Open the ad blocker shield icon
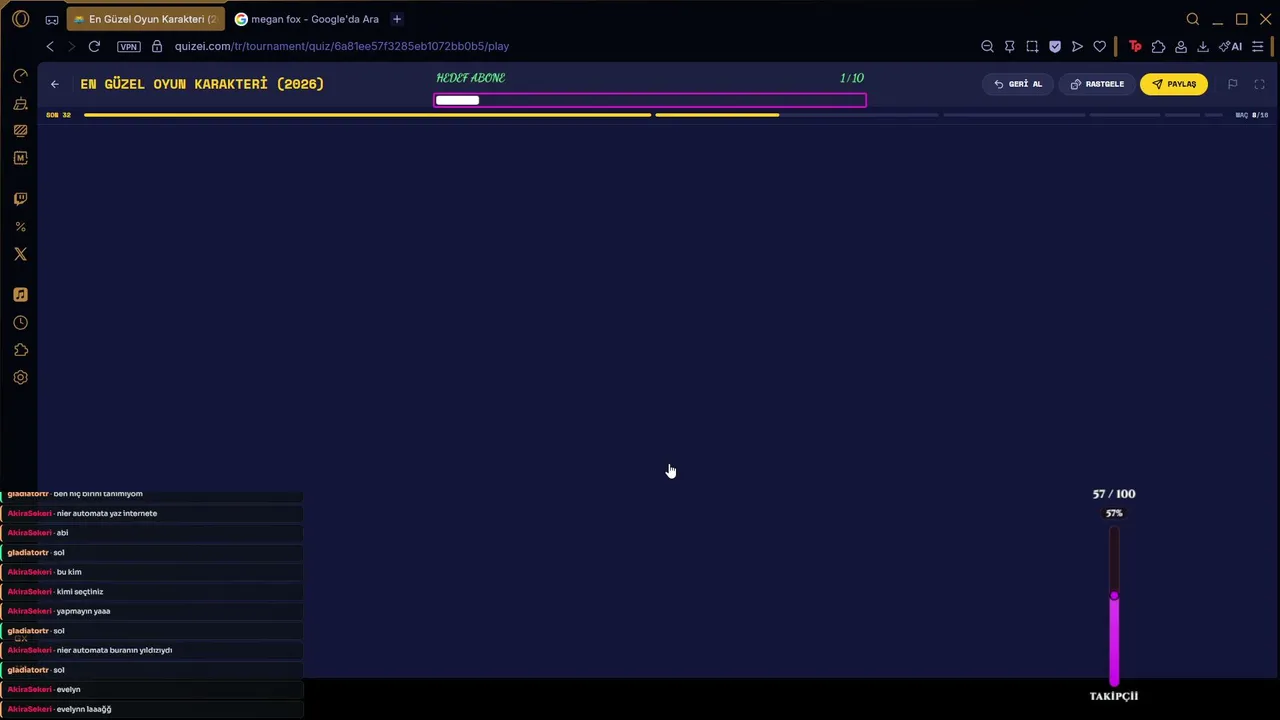This screenshot has height=720, width=1280. pos(1055,46)
